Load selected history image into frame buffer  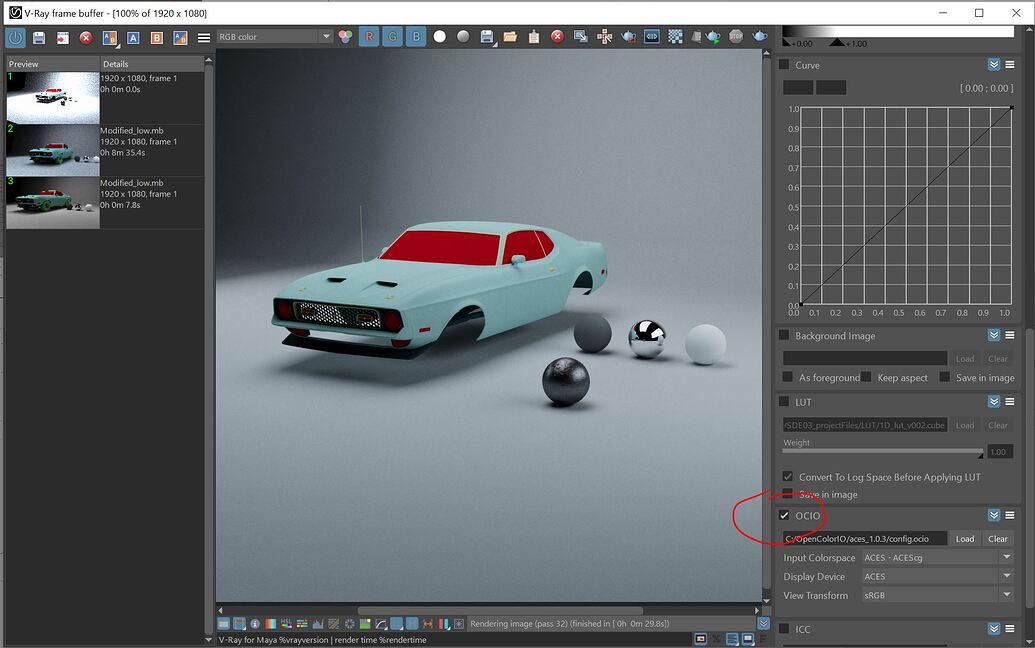pos(63,38)
